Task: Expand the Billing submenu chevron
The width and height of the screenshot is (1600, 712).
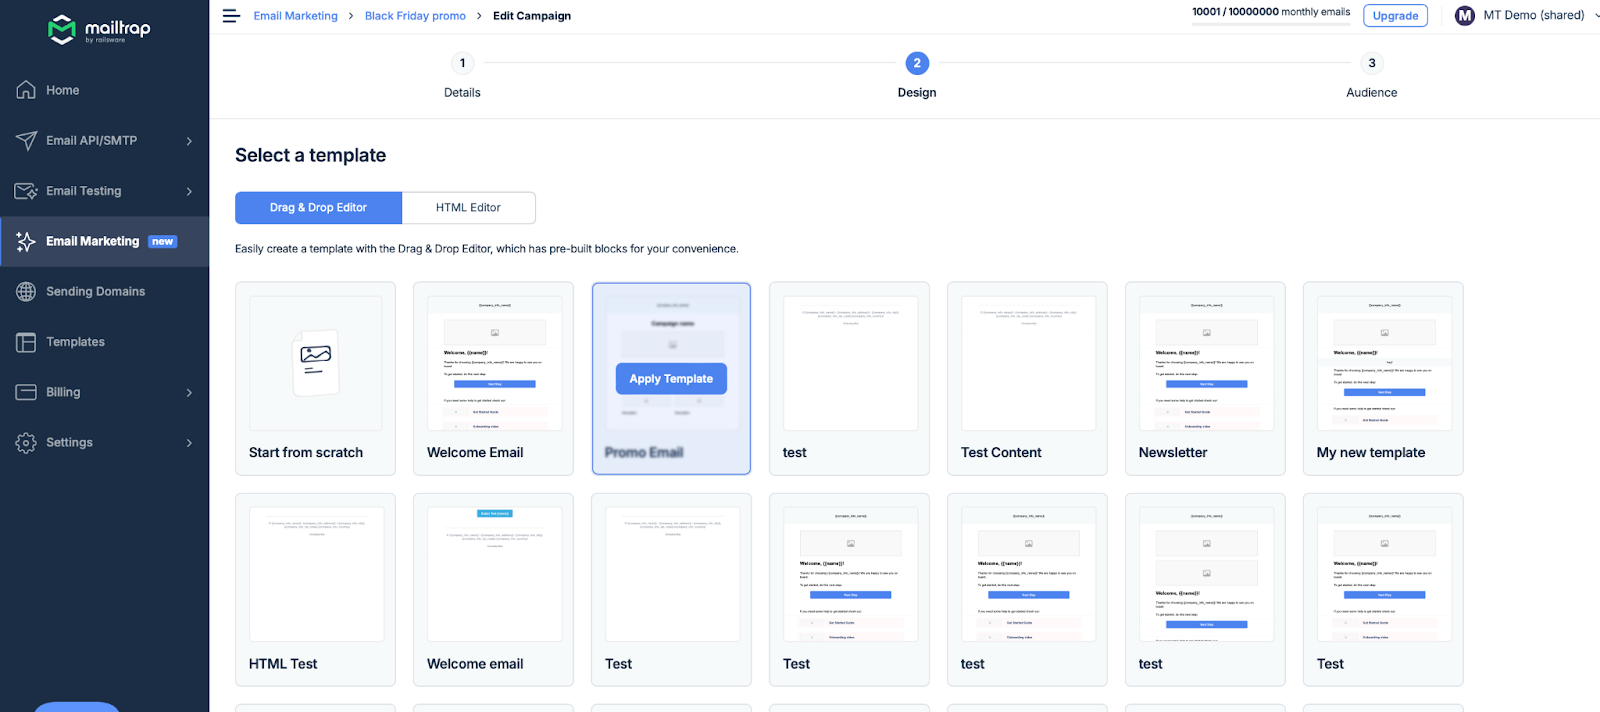Action: coord(189,392)
